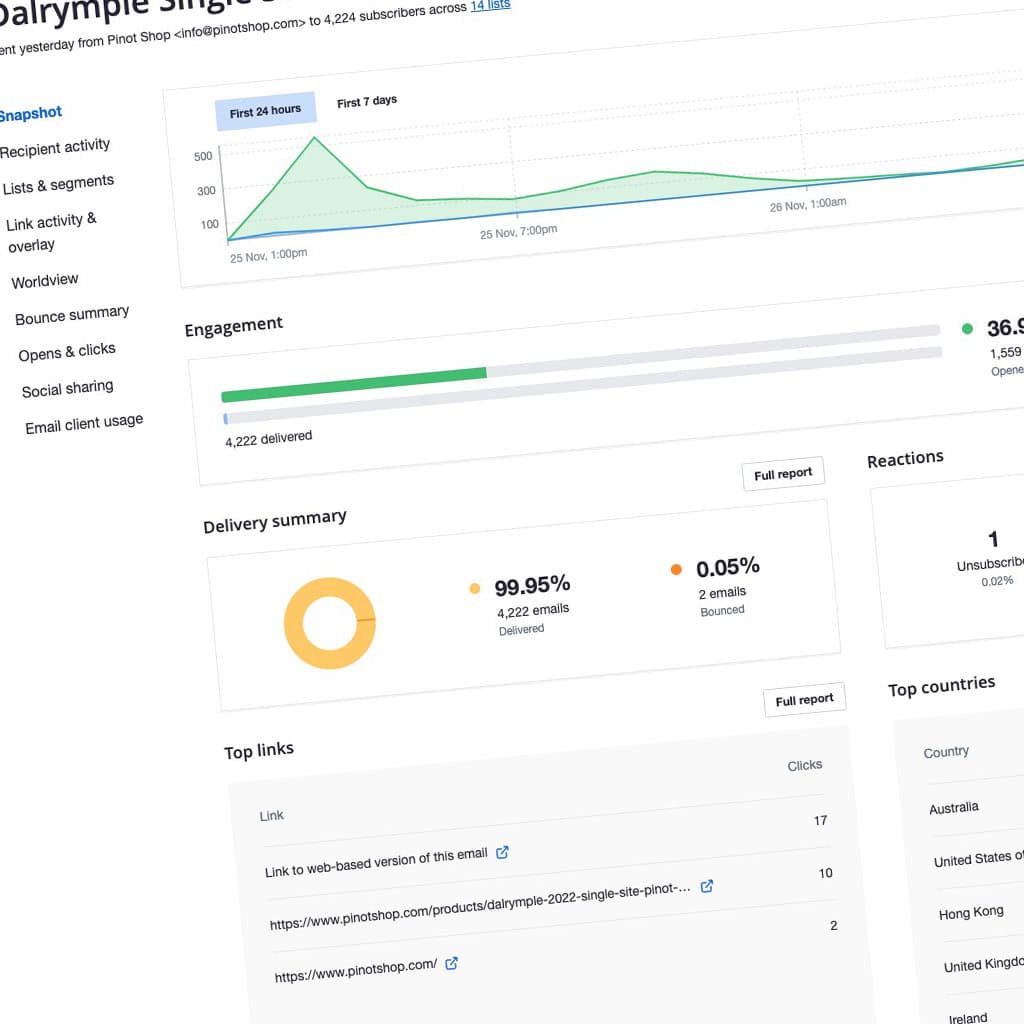Go to Lists & segments section
1024x1024 pixels.
coord(58,185)
